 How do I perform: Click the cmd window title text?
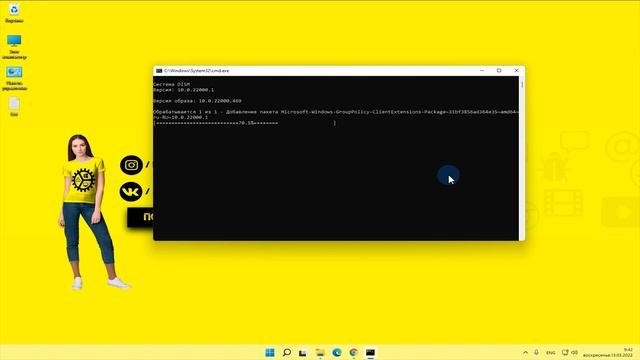[x=196, y=71]
